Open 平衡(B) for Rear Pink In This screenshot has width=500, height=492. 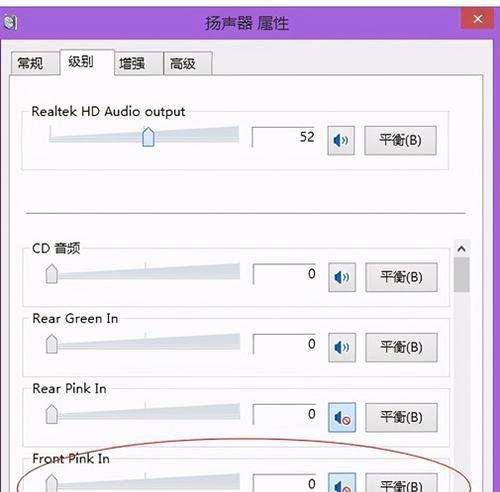pyautogui.click(x=401, y=417)
